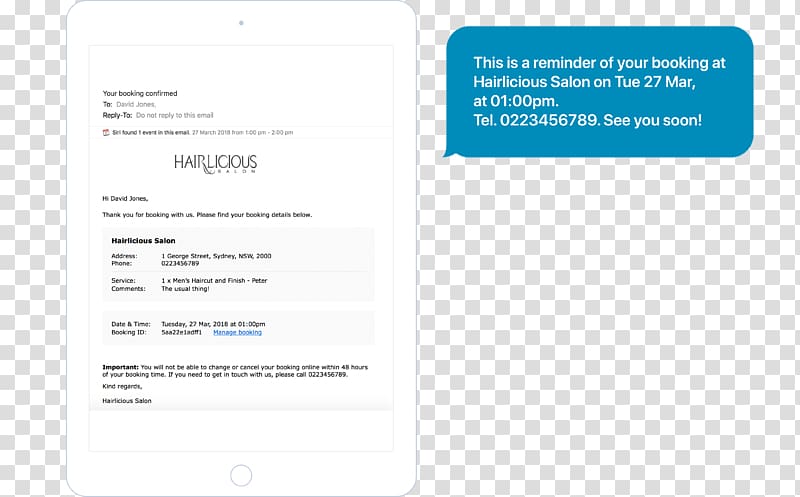Click the 'Address:' label
Screen dimensions: 800x497
[x=124, y=256]
